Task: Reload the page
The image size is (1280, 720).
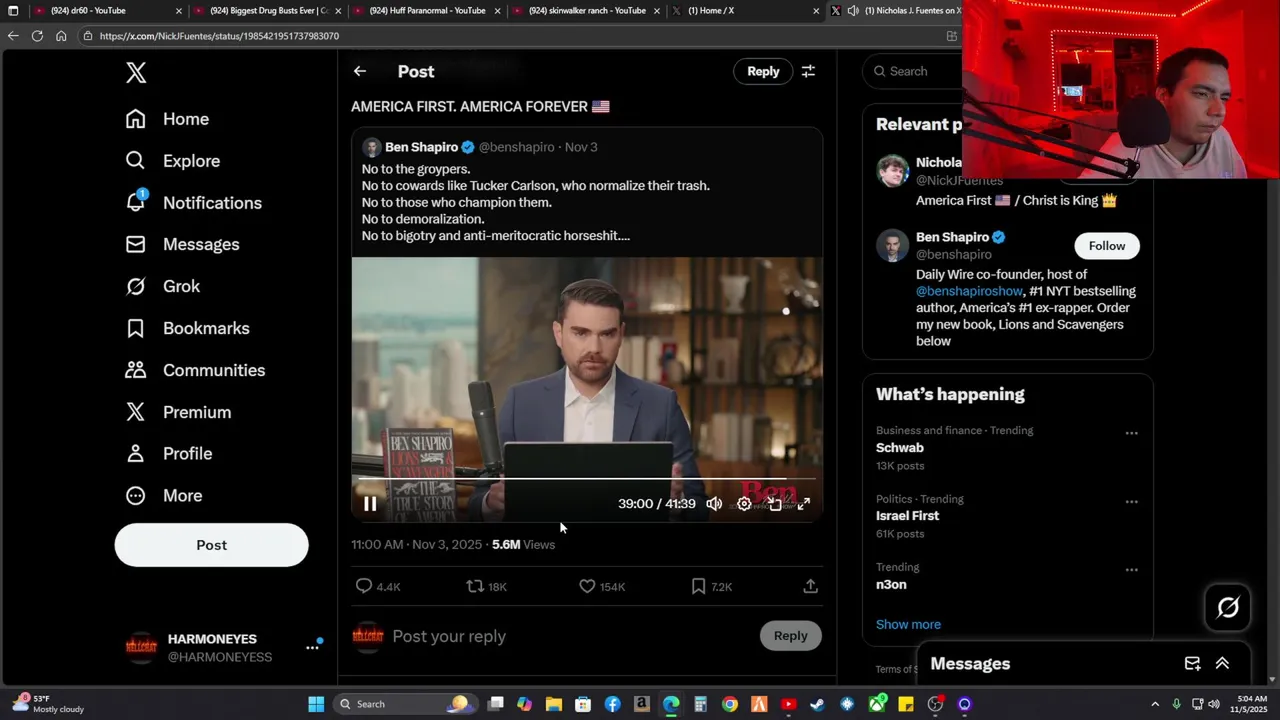Action: tap(37, 36)
